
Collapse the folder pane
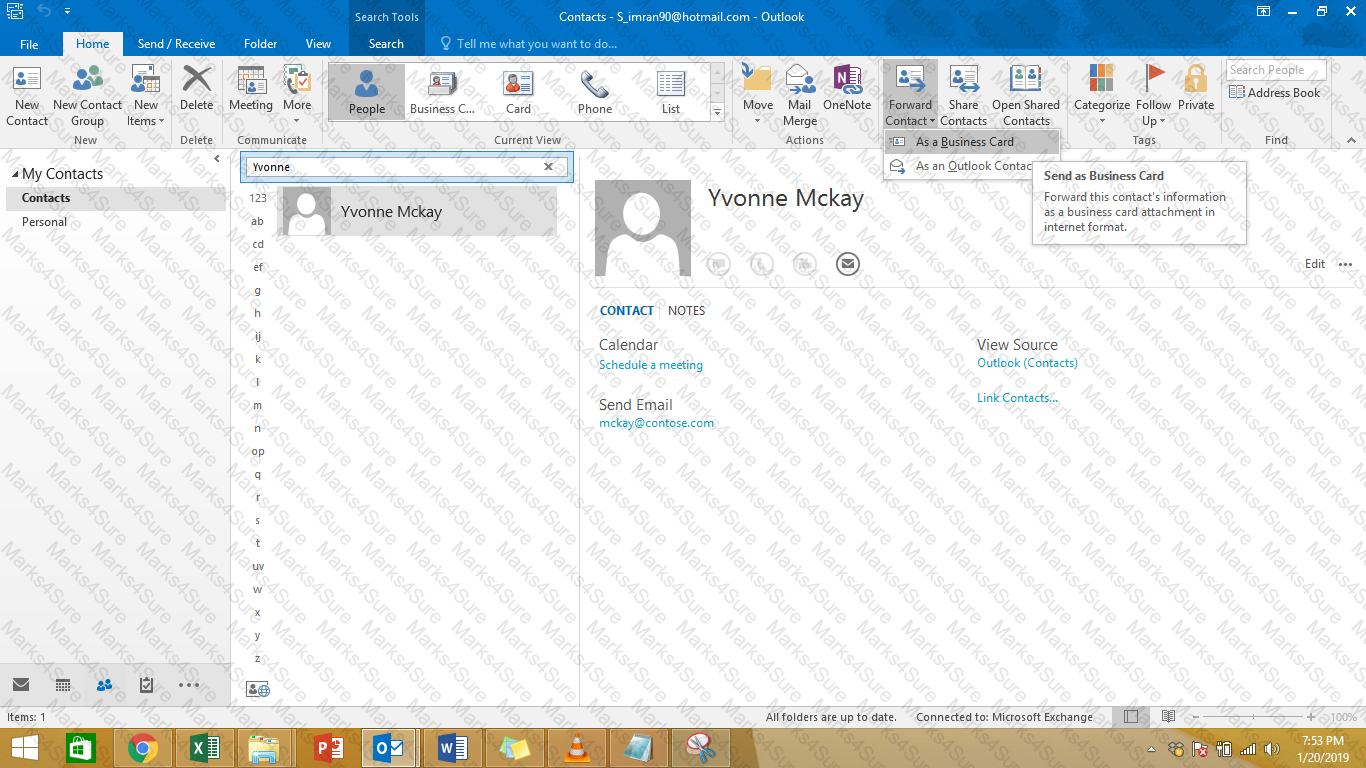[x=217, y=159]
